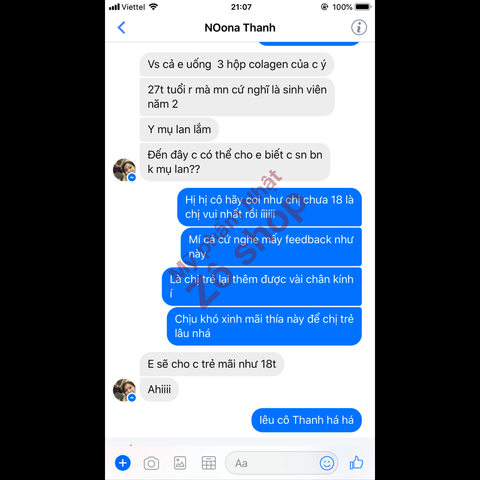The image size is (480, 480).
Task: Open the emoji smiley picker
Action: coord(327,463)
